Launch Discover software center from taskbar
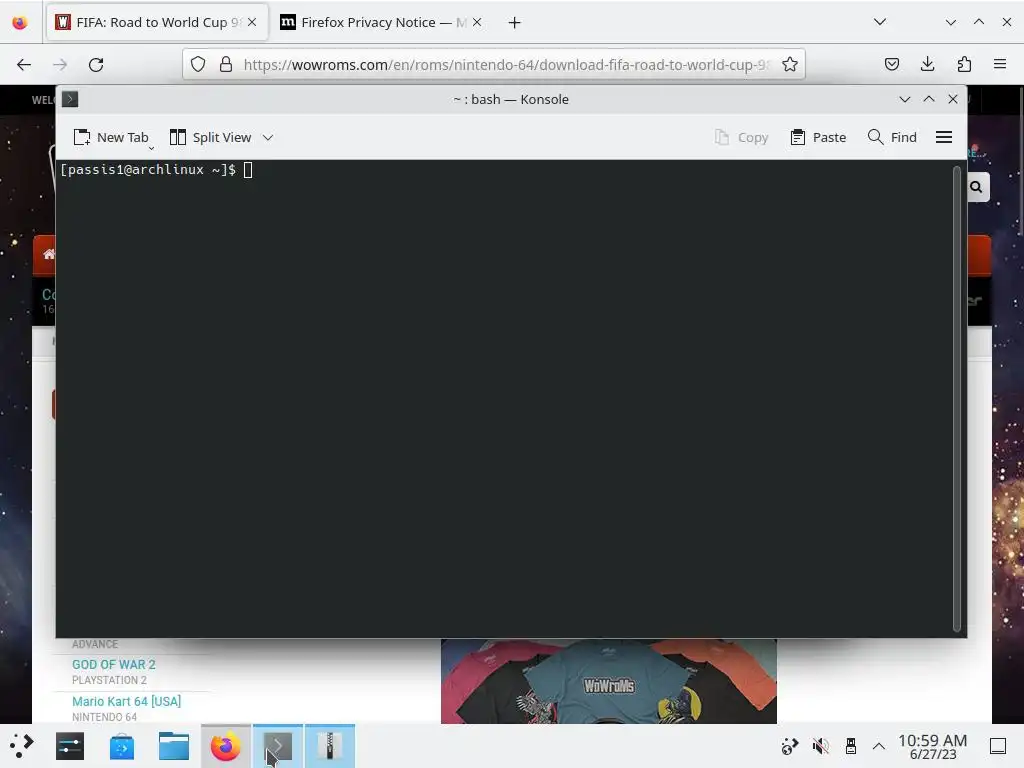The width and height of the screenshot is (1024, 768). click(x=121, y=746)
